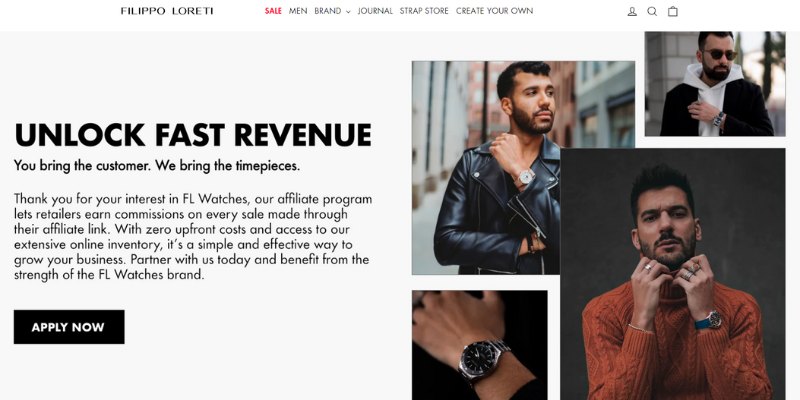Click the affiliate program description paragraph
Screen dimensions: 800x400
193,236
